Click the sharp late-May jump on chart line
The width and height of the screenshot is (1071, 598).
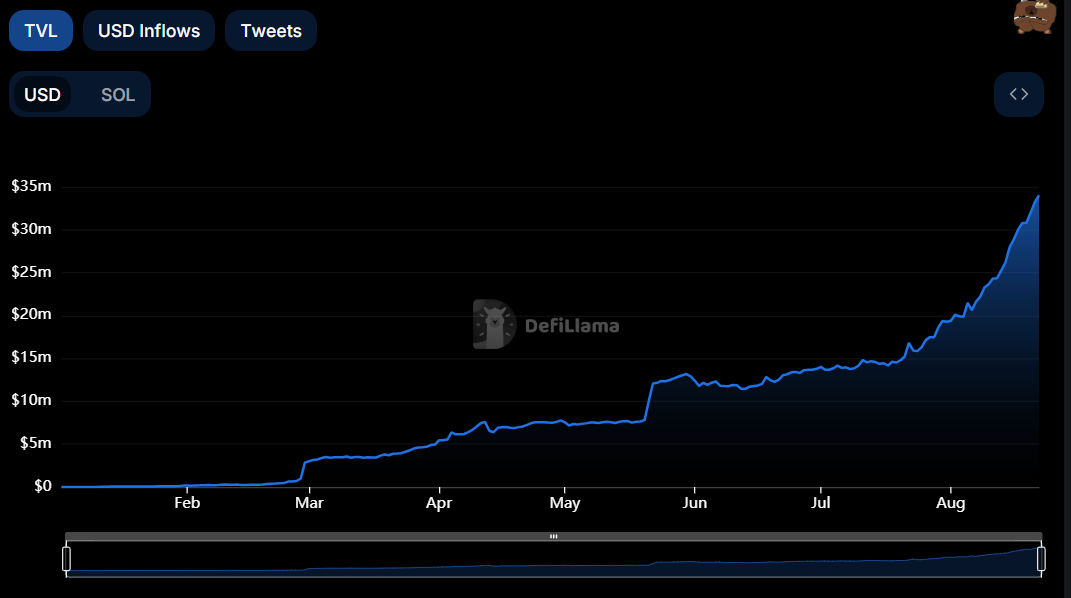(649, 400)
